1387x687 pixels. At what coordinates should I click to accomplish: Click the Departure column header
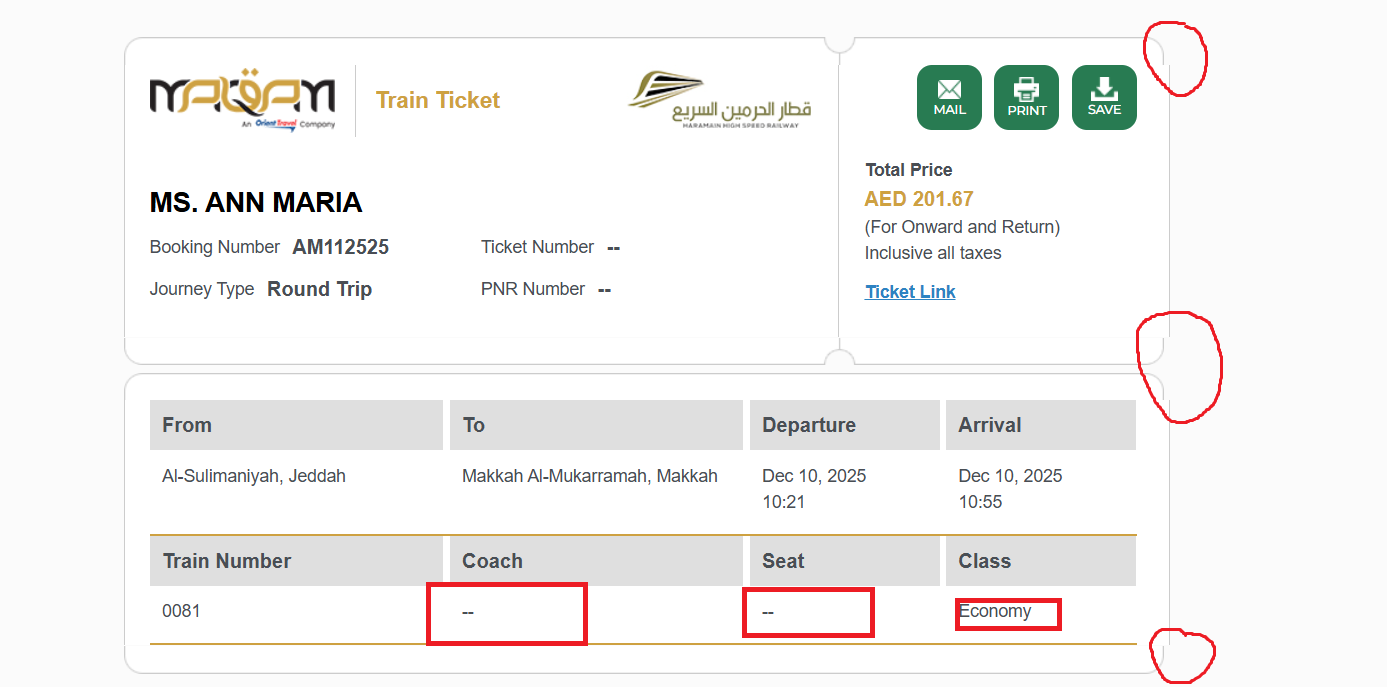click(808, 425)
